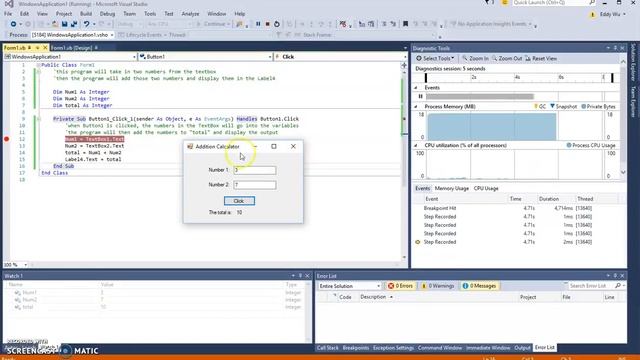
Task: Click the Navigate Backward icon
Action: 13,24
